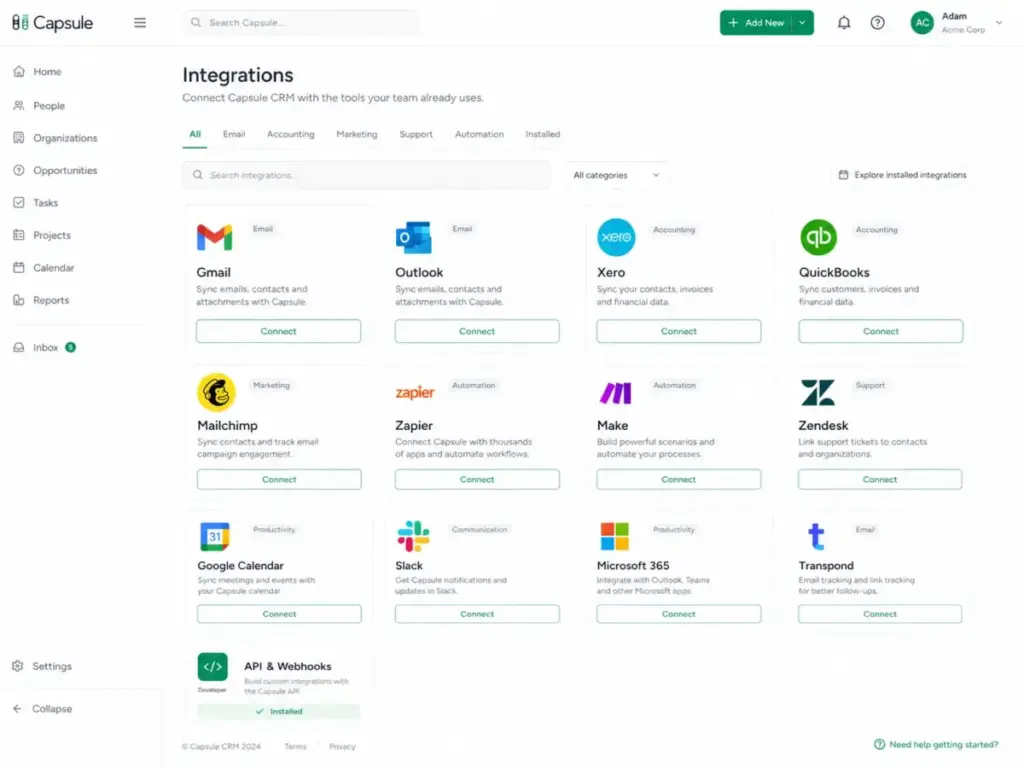
Task: Focus the Search Capsule field
Action: click(x=301, y=23)
